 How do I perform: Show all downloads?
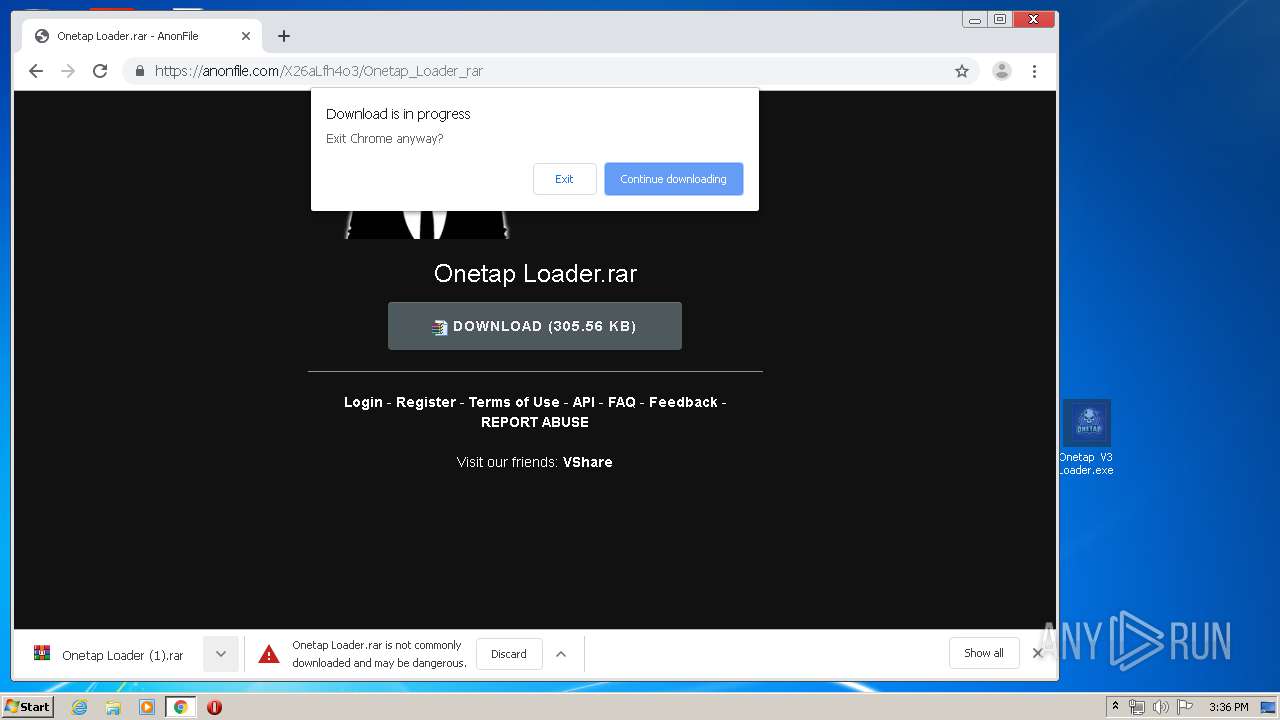[x=984, y=653]
